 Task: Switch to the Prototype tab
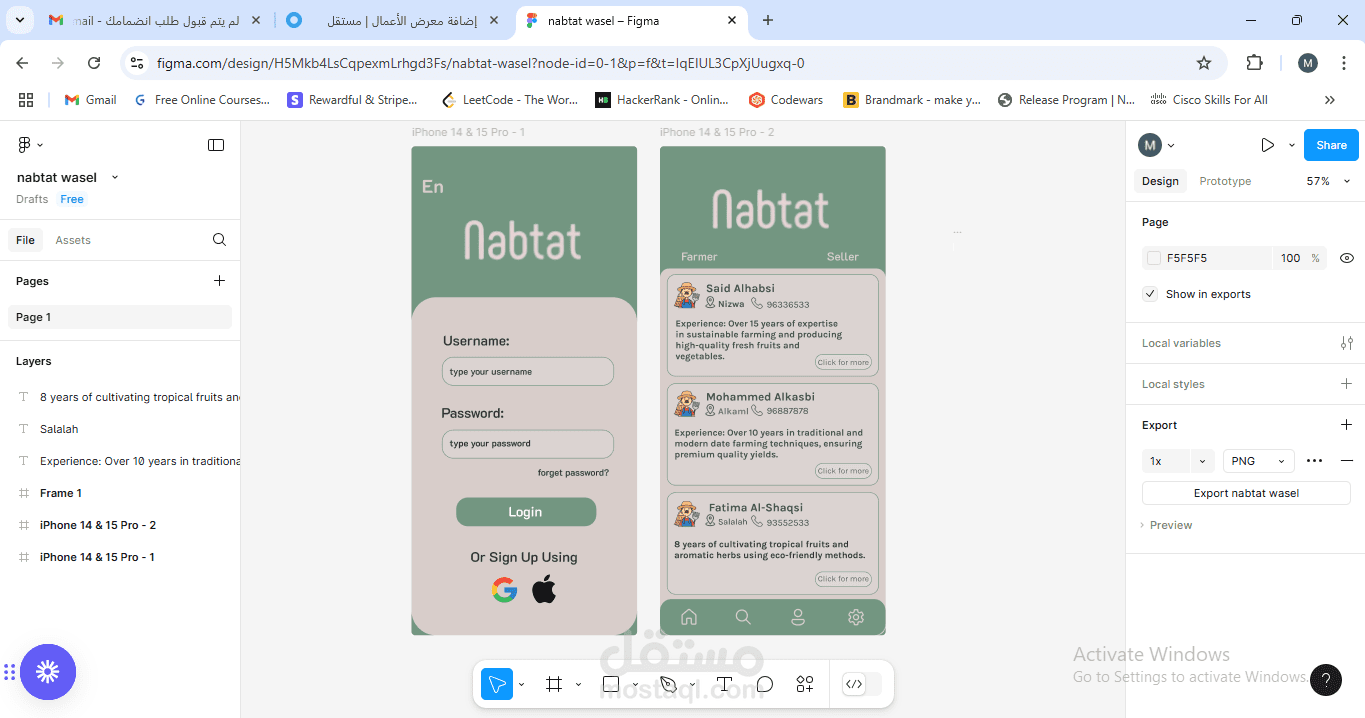[1225, 181]
